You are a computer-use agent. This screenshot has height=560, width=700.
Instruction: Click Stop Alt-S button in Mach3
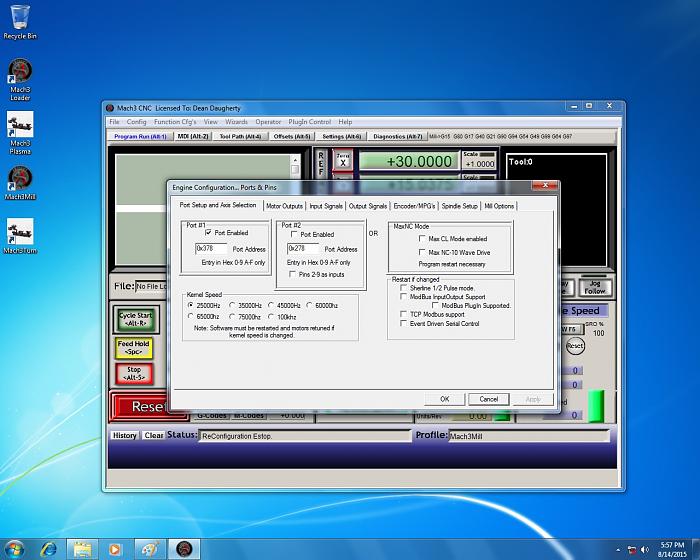(x=134, y=374)
